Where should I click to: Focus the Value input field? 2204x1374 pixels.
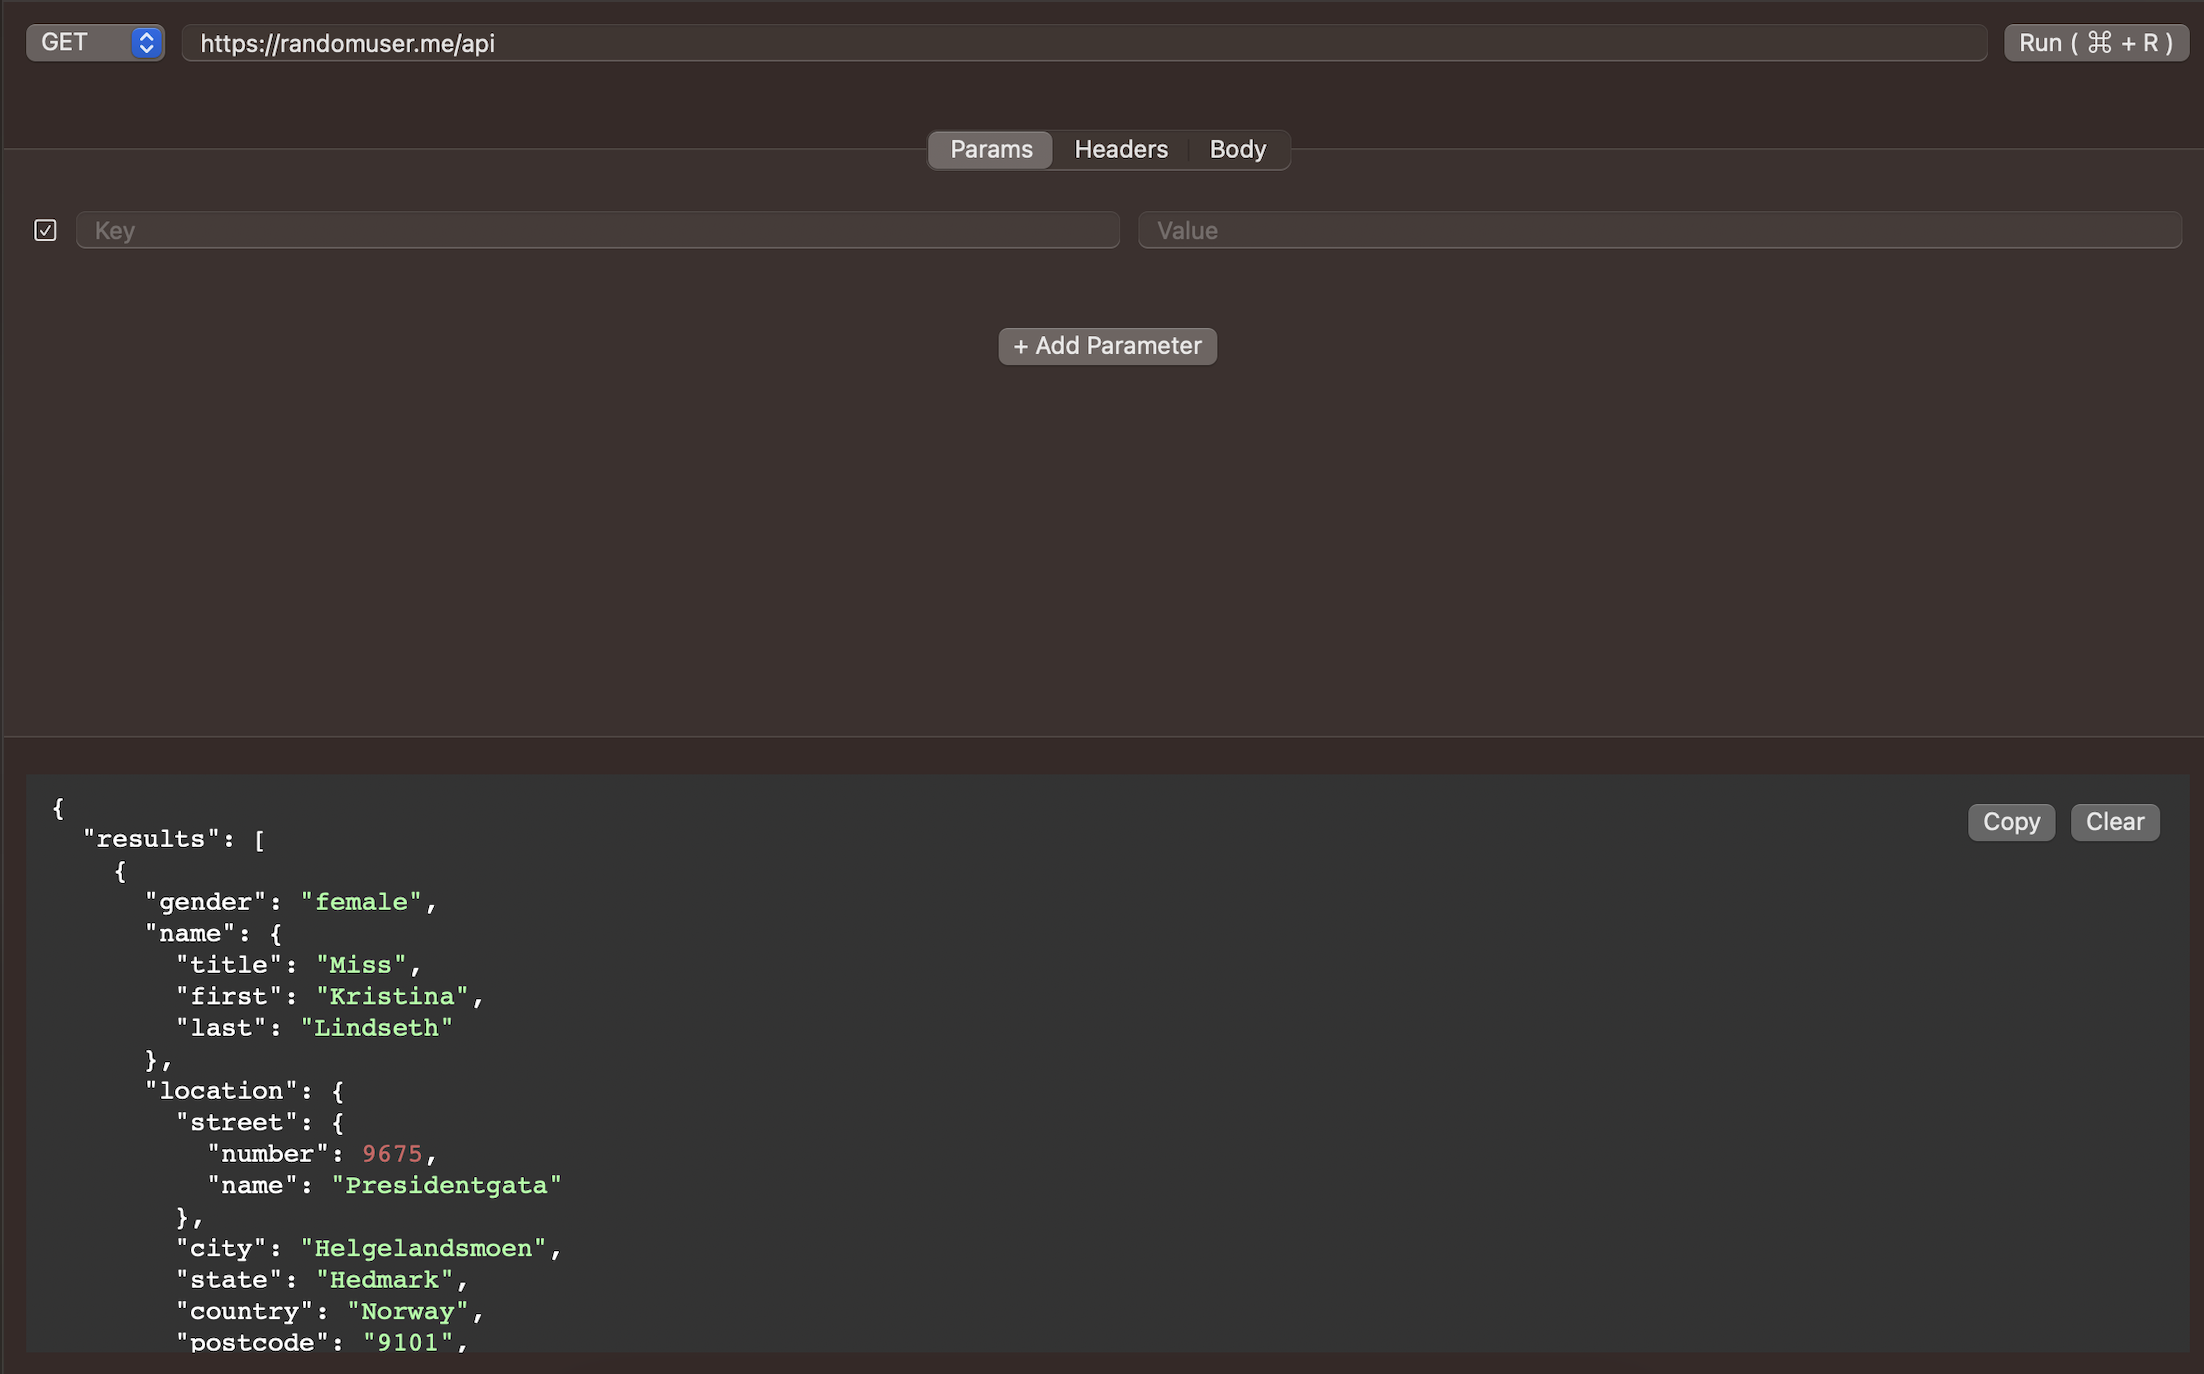coord(1658,231)
